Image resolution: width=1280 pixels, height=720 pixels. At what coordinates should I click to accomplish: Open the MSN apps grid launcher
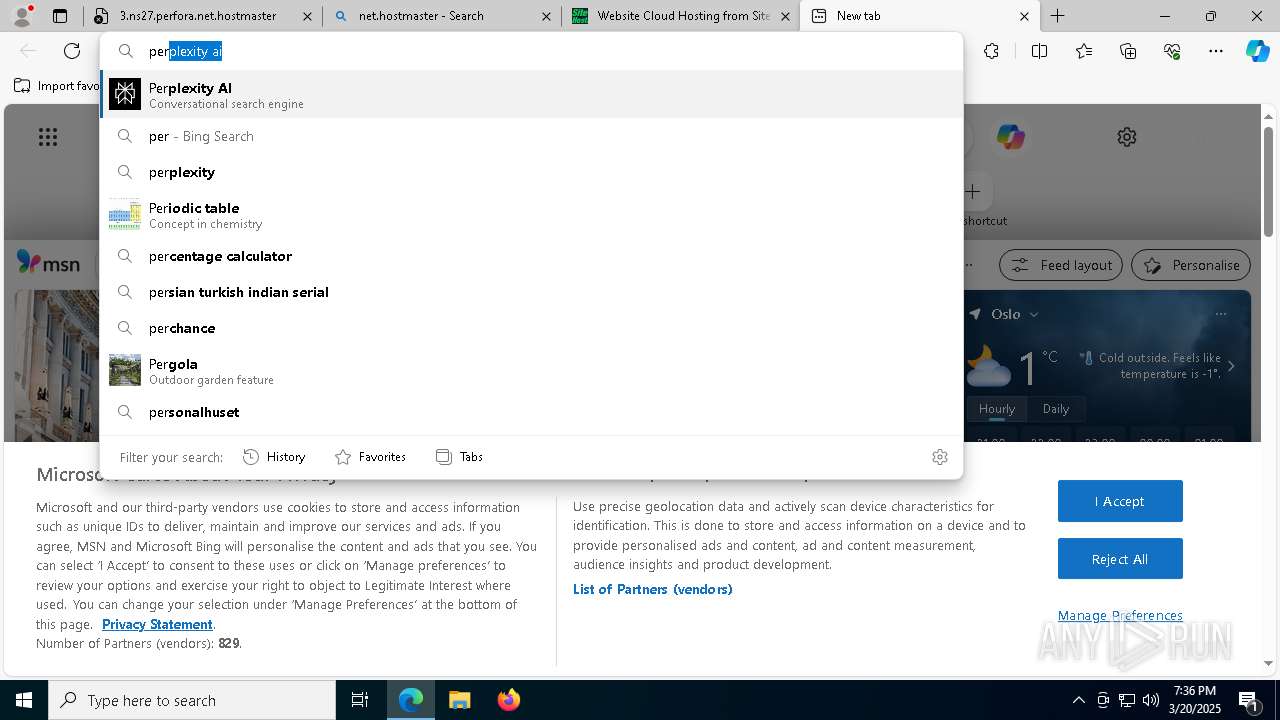(x=48, y=137)
